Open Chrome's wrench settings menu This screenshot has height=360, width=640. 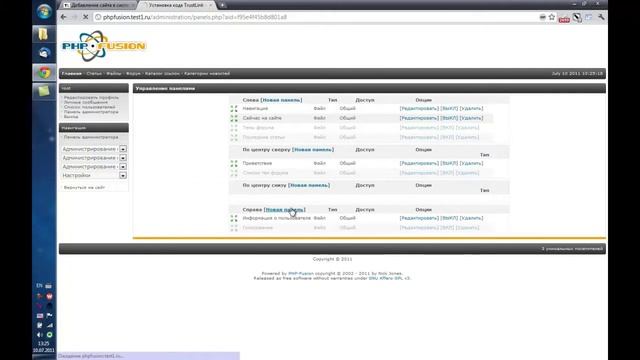[601, 17]
